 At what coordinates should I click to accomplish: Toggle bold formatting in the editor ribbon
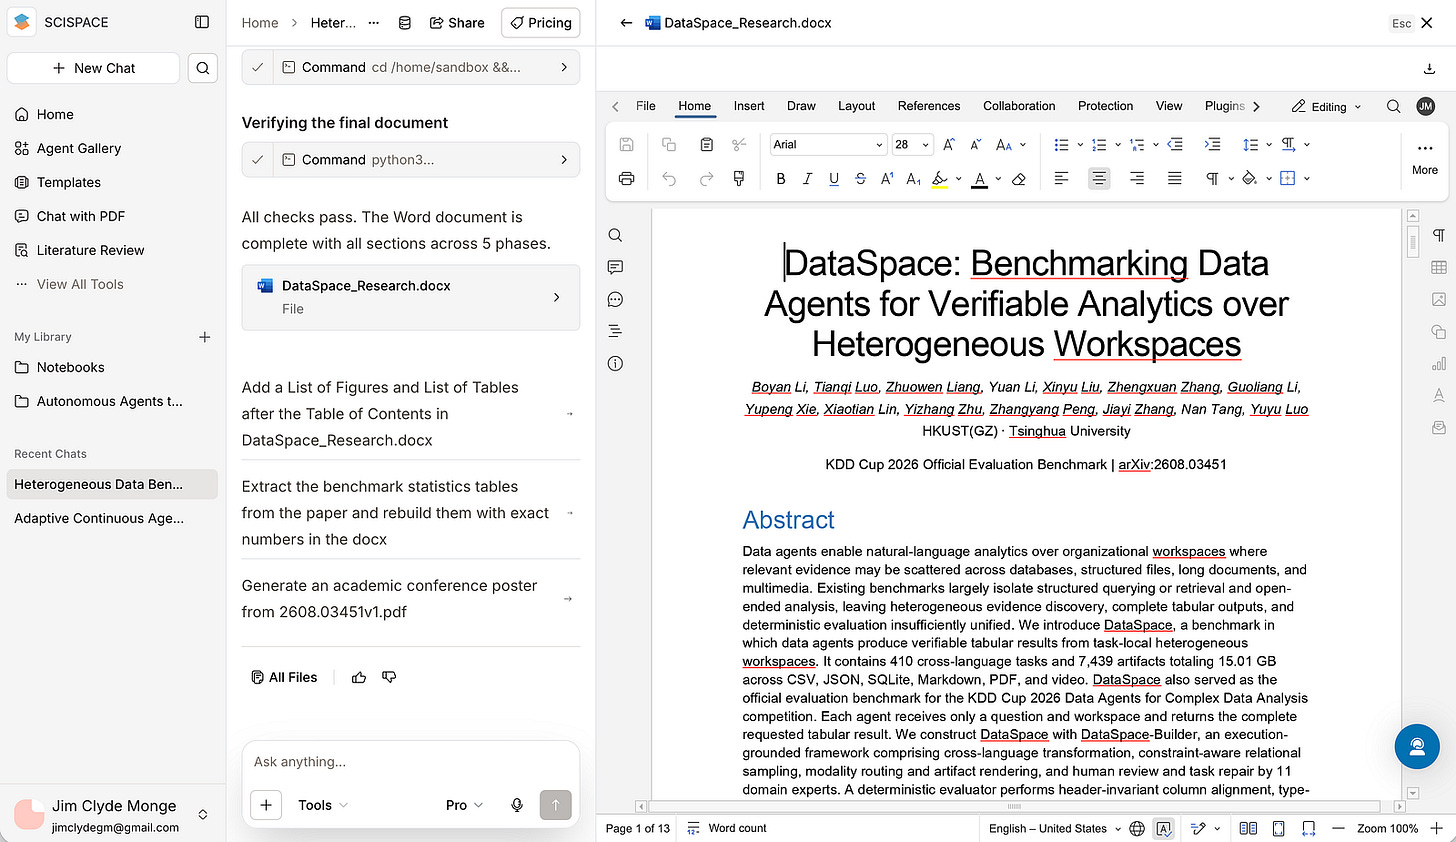781,179
